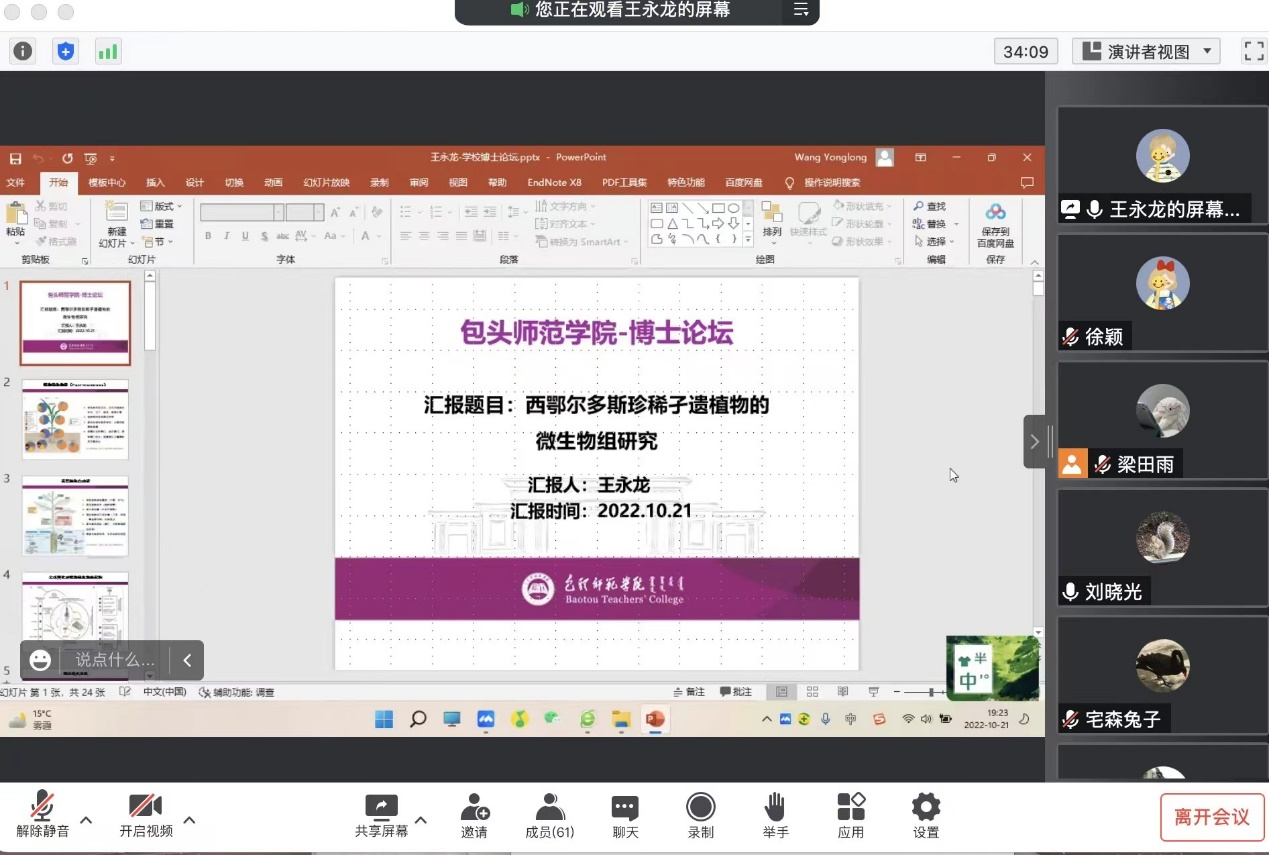Viewport: 1269px width, 855px height.
Task: Invite participants with 邀请
Action: pyautogui.click(x=475, y=814)
